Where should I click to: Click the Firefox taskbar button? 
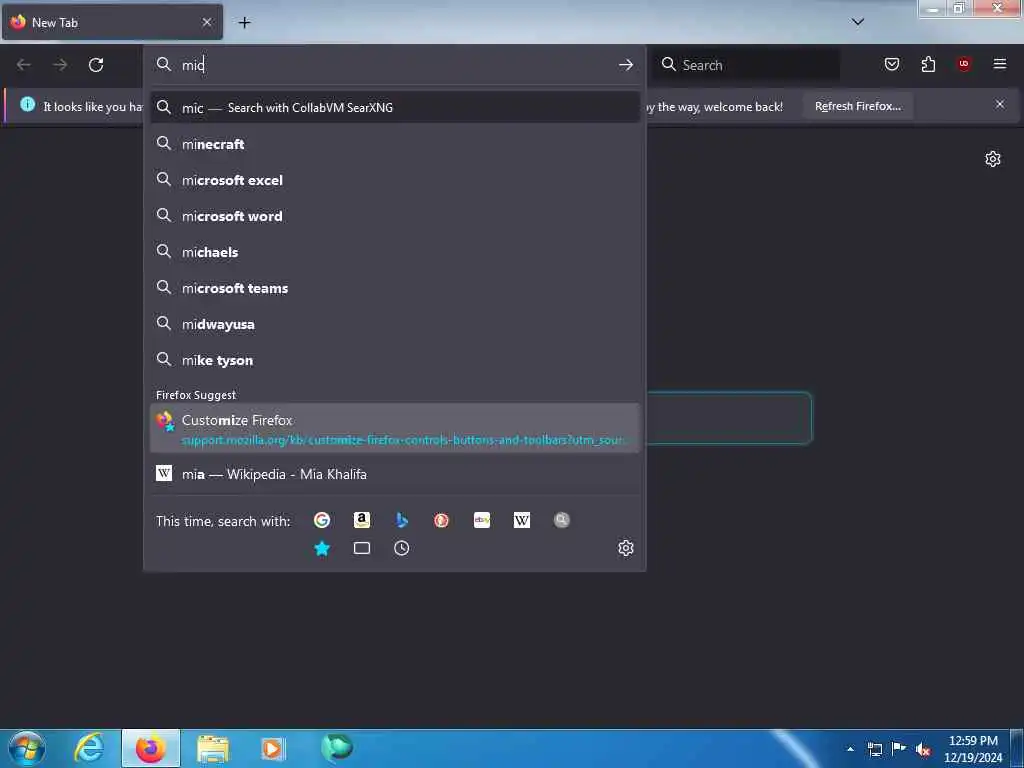coord(150,748)
